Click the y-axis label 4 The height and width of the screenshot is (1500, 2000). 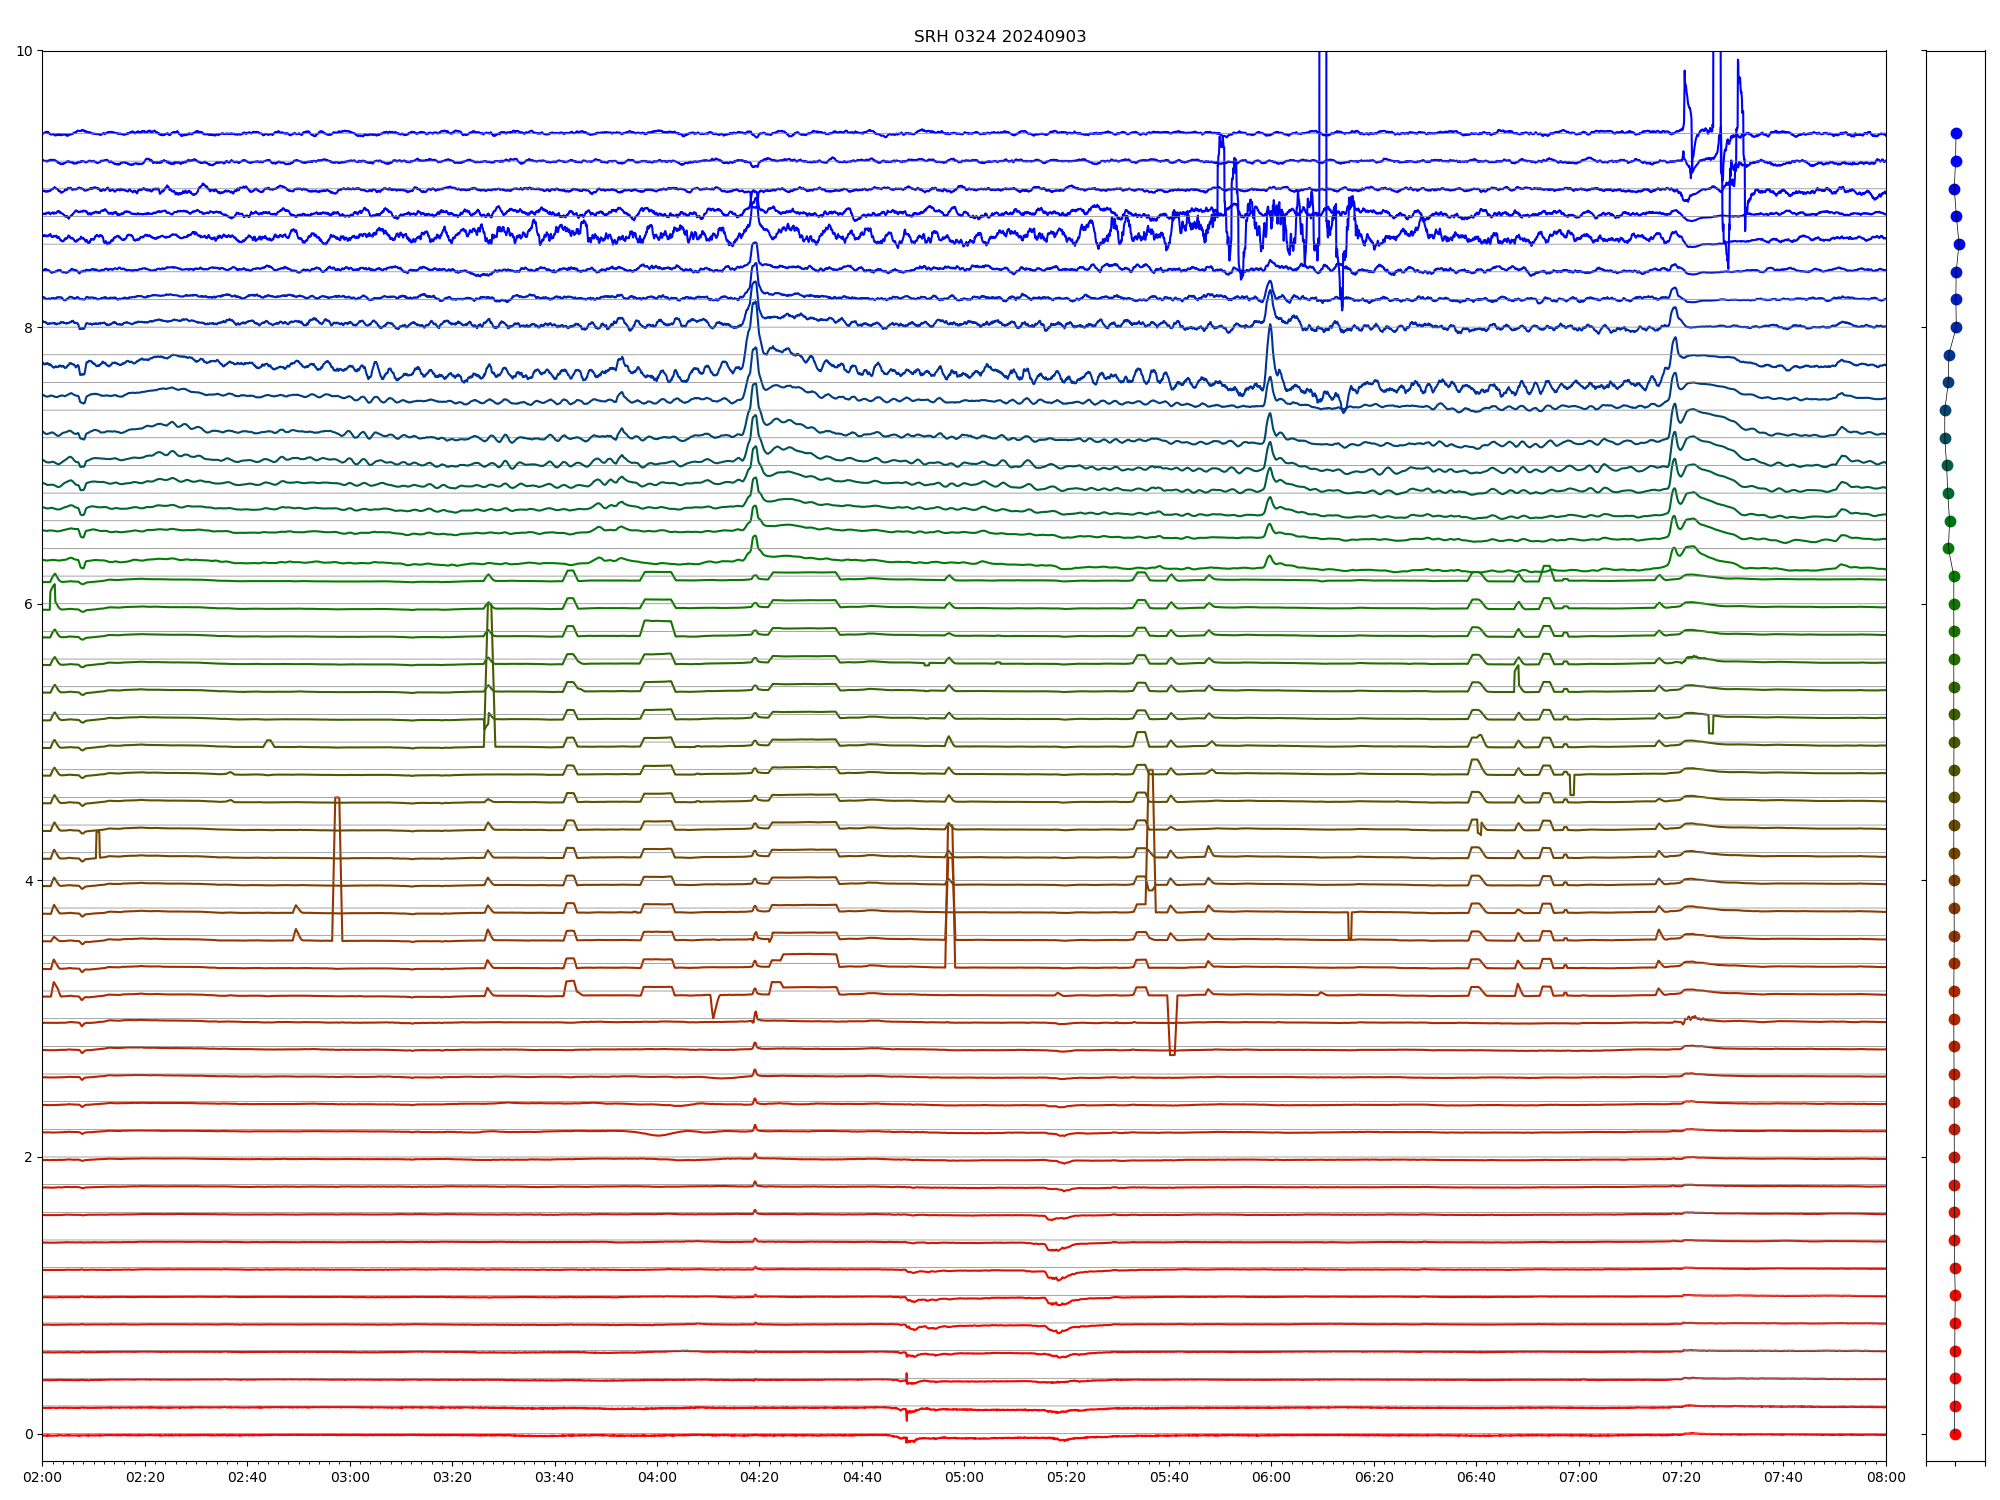point(28,881)
